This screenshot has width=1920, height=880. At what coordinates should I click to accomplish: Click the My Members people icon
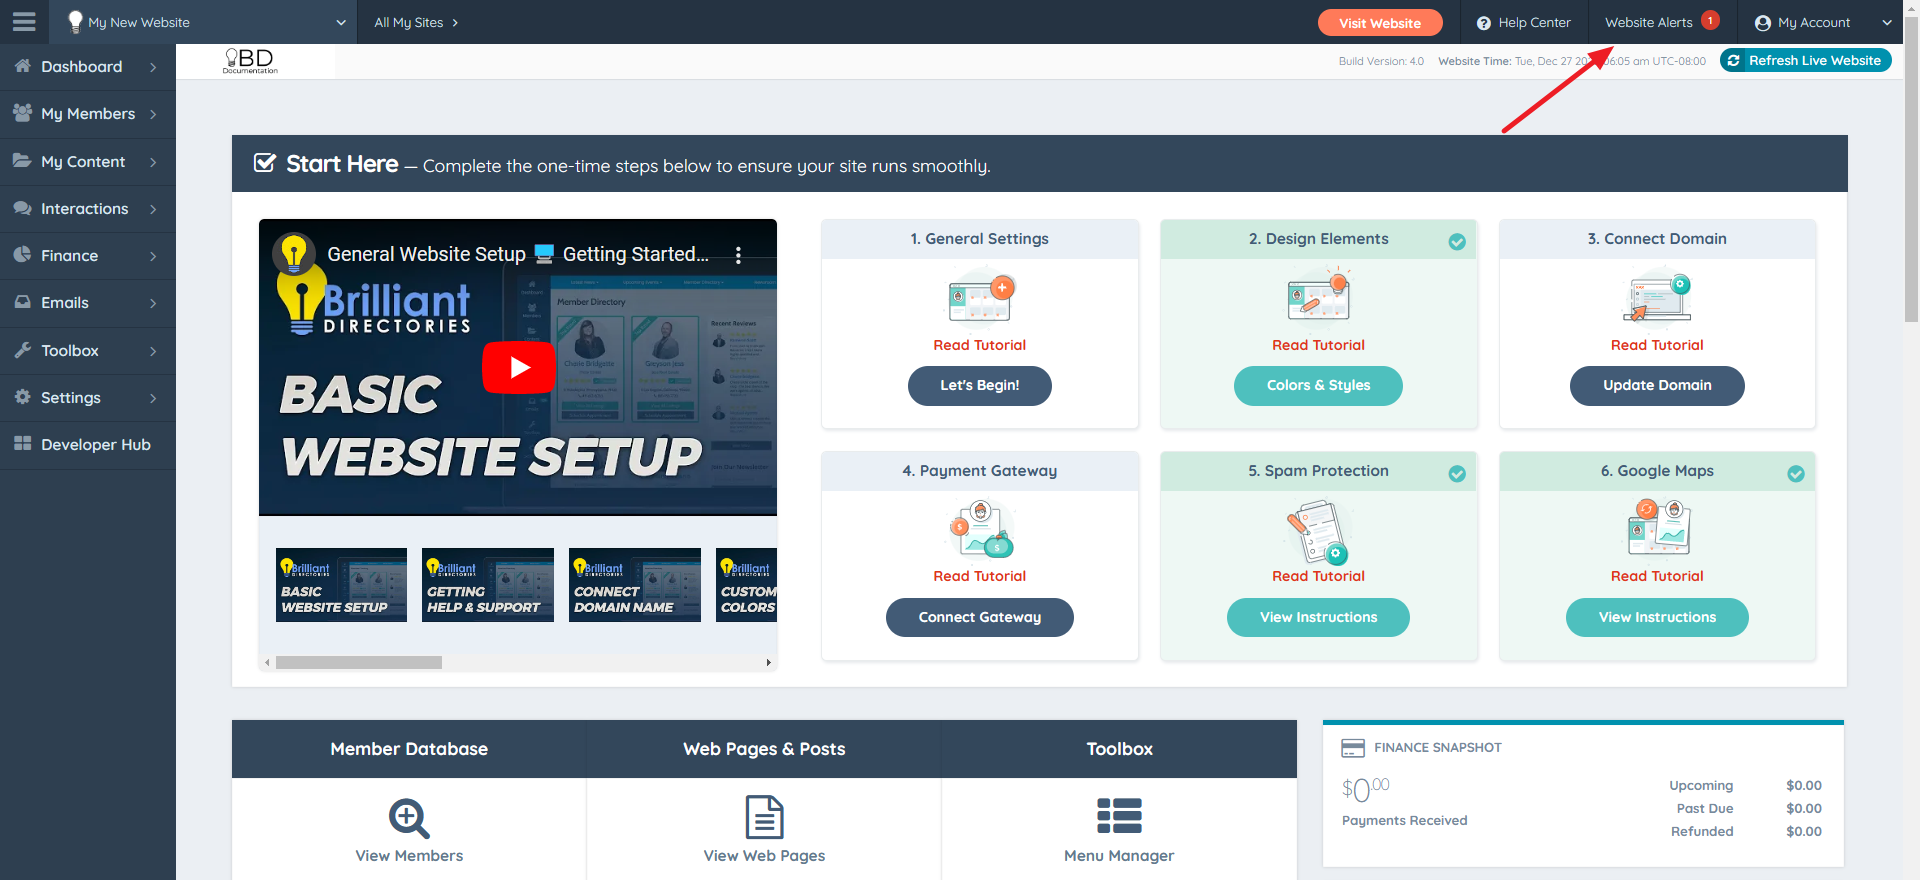click(x=22, y=113)
